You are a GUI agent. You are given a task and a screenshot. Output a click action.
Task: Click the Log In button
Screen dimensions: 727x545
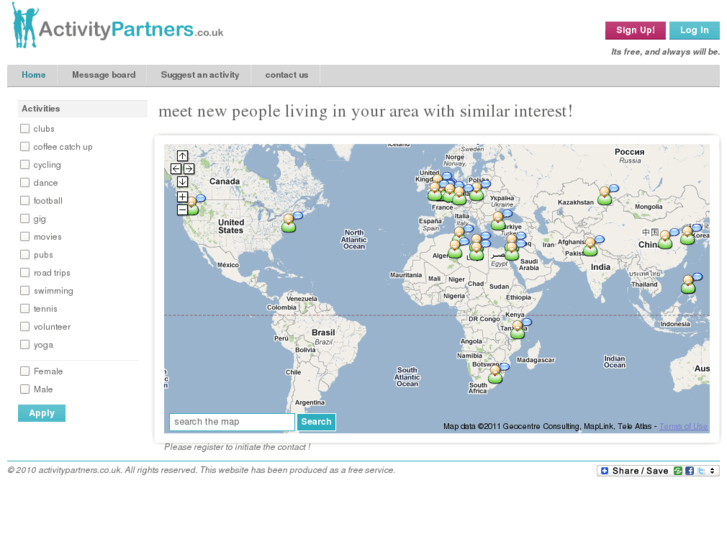tap(694, 30)
